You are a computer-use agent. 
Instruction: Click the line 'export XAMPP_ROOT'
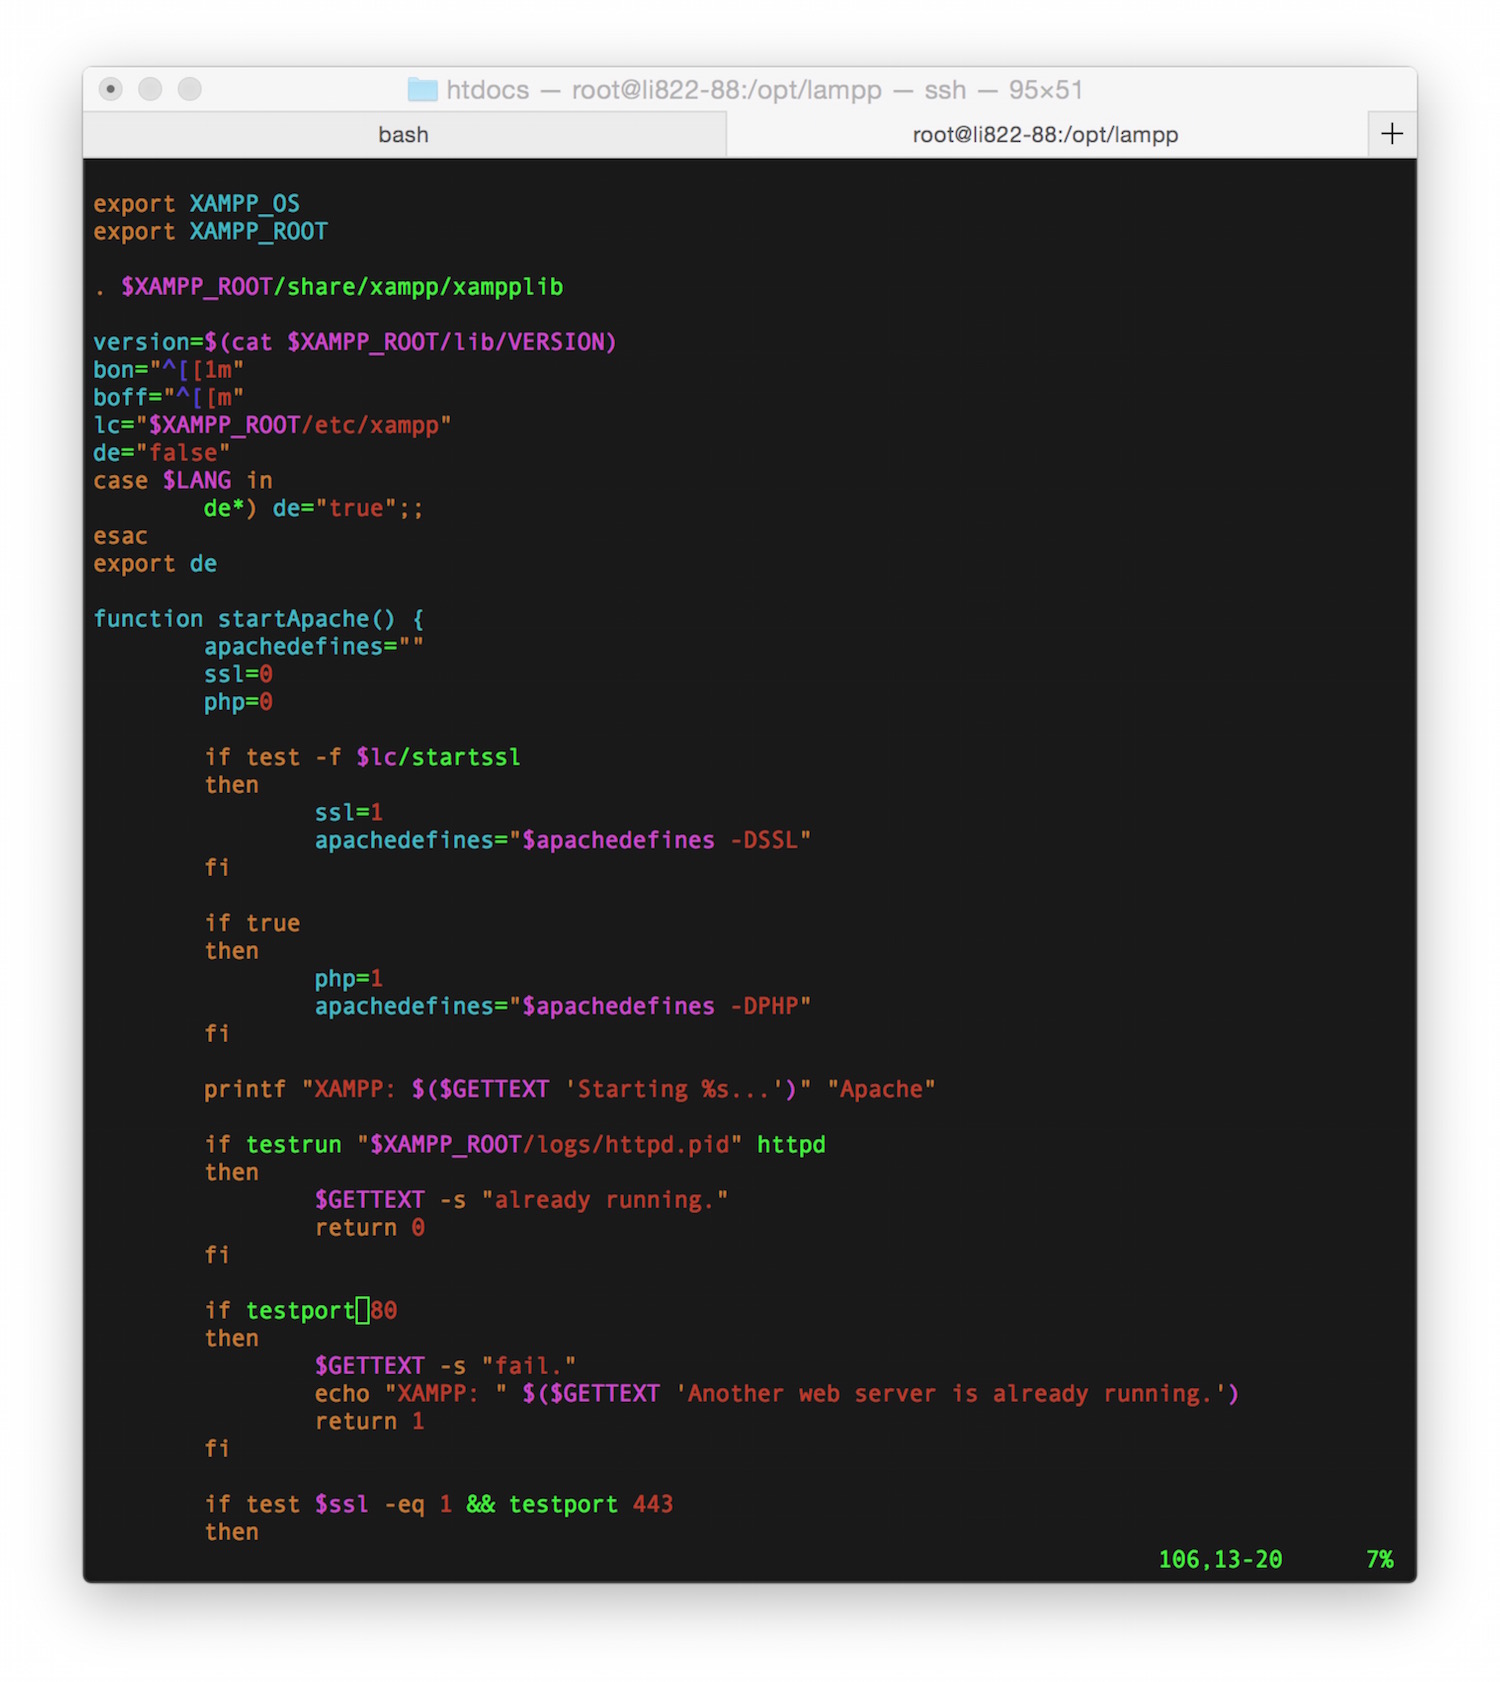click(x=210, y=232)
